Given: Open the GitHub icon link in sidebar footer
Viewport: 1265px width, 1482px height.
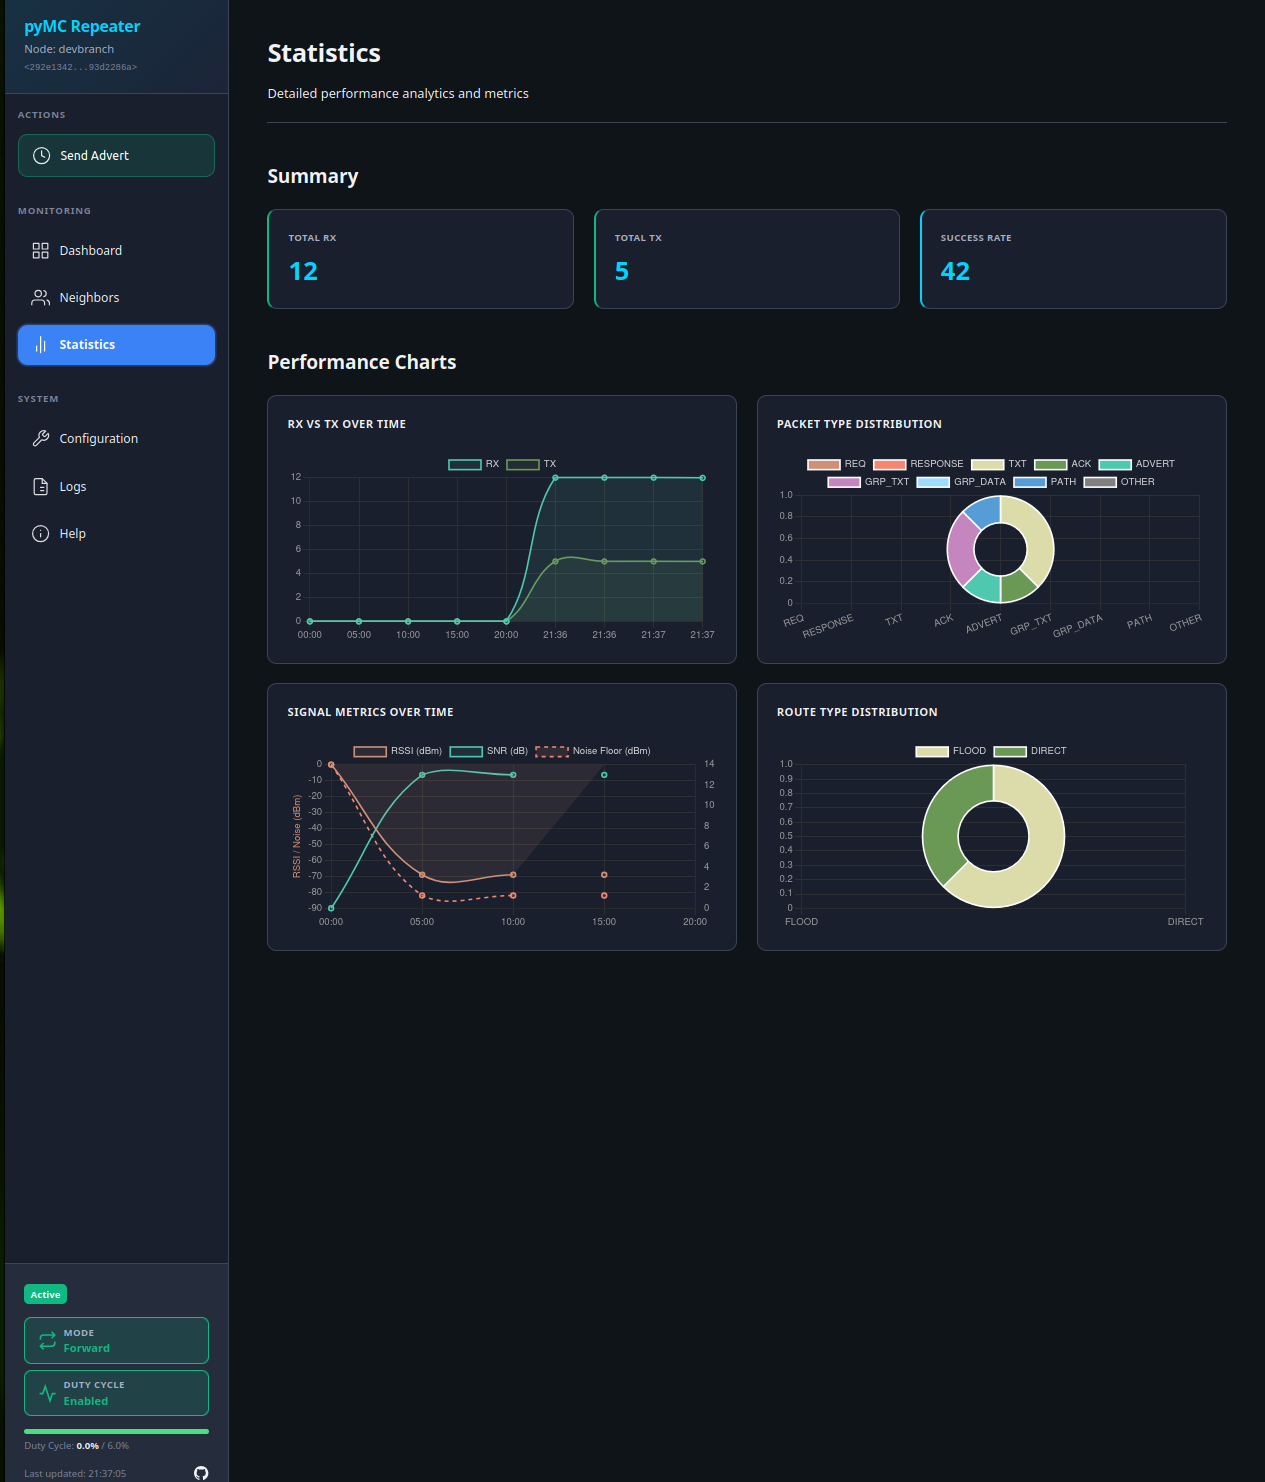Looking at the screenshot, I should [201, 1472].
